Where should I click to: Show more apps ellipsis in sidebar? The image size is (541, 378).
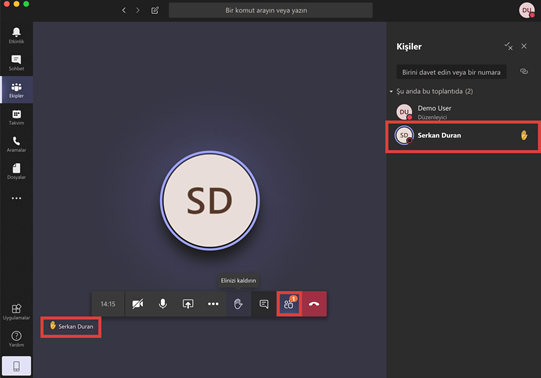(16, 198)
